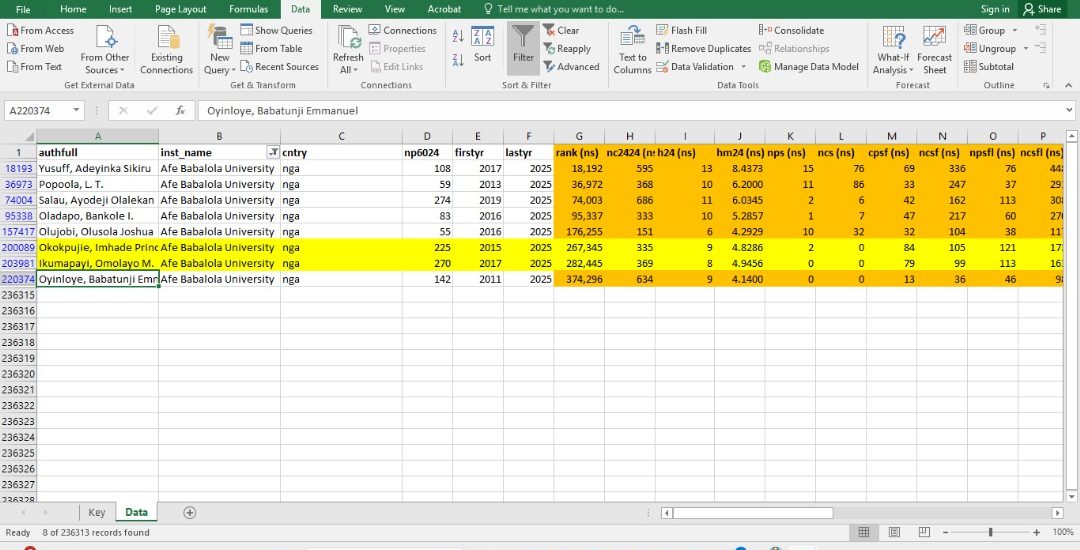Click the Remove Duplicates icon
The width and height of the screenshot is (1080, 550).
(x=663, y=48)
